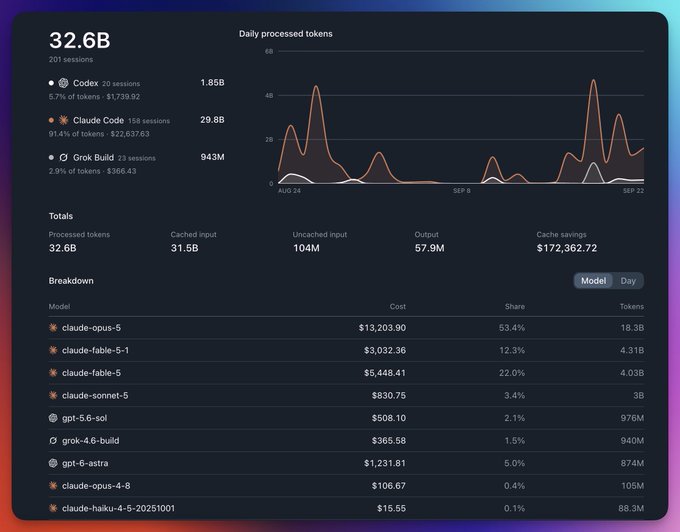Click the $1,231.81 cost cell
This screenshot has height=532, width=680.
(x=385, y=463)
